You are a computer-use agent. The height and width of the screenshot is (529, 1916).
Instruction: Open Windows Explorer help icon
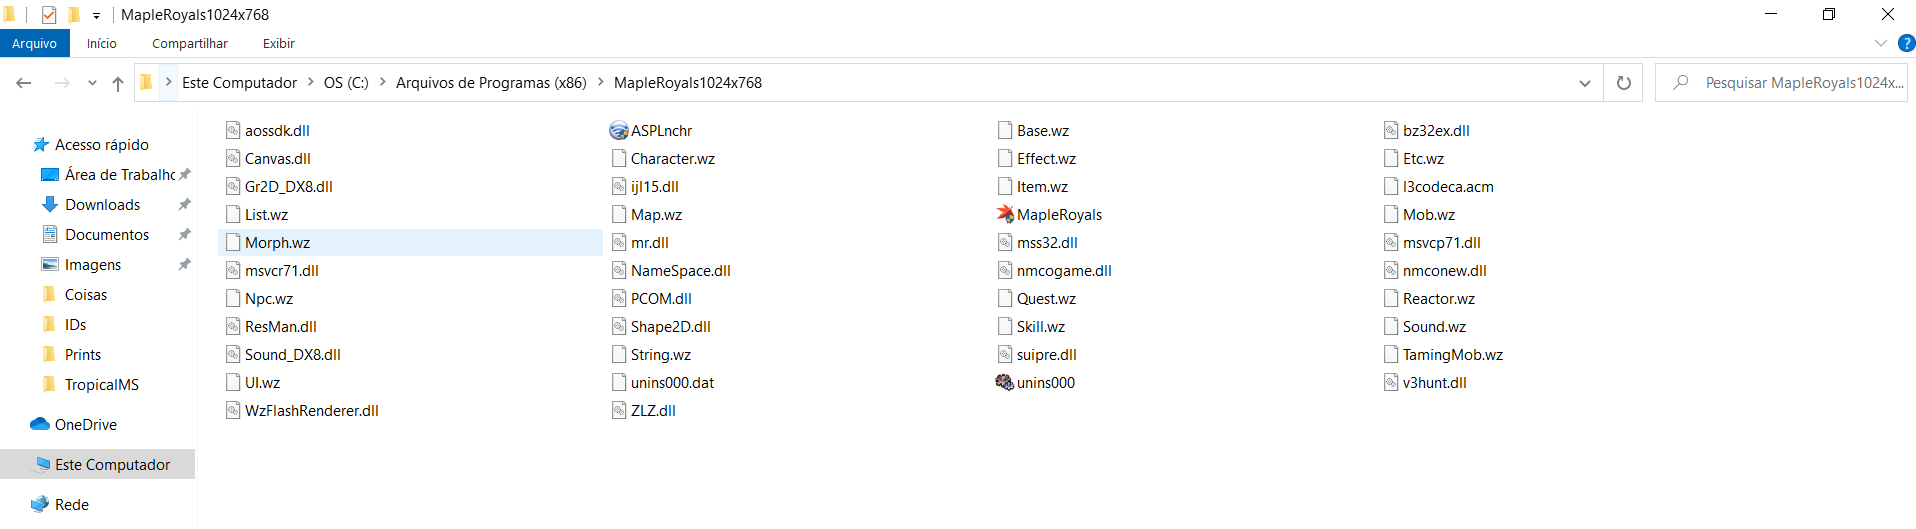pyautogui.click(x=1906, y=43)
